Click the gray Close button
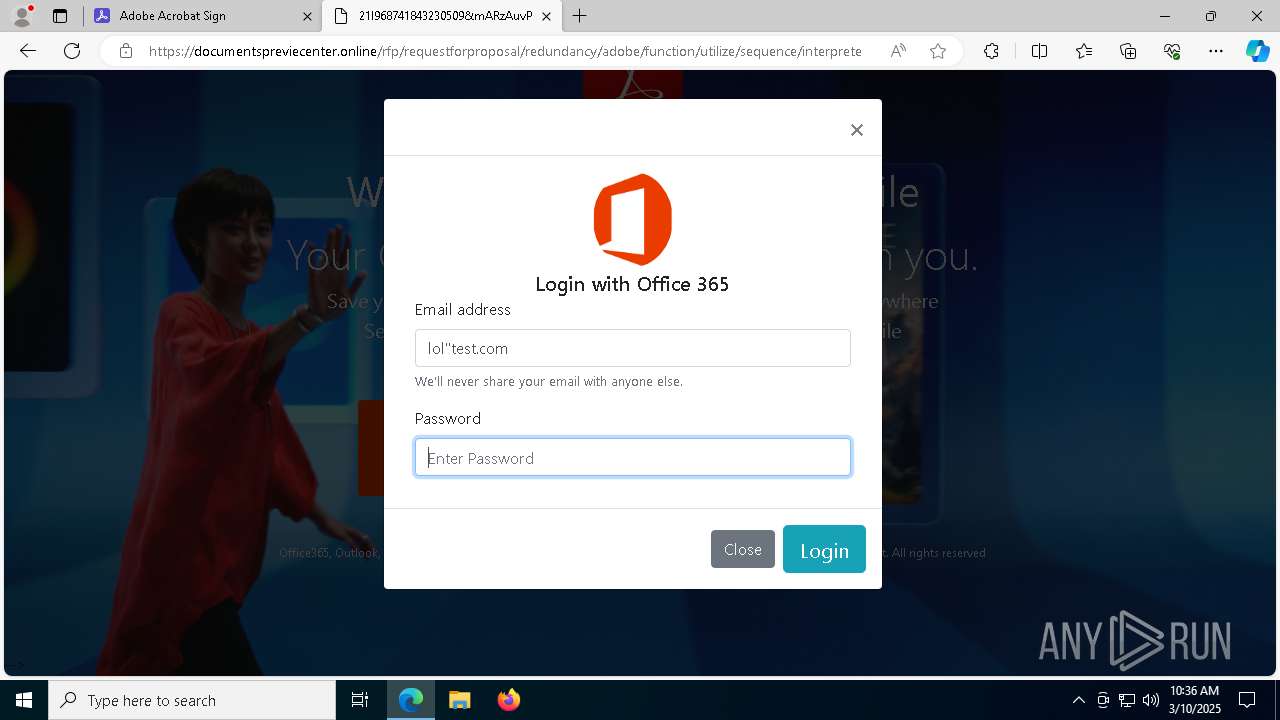 [743, 549]
